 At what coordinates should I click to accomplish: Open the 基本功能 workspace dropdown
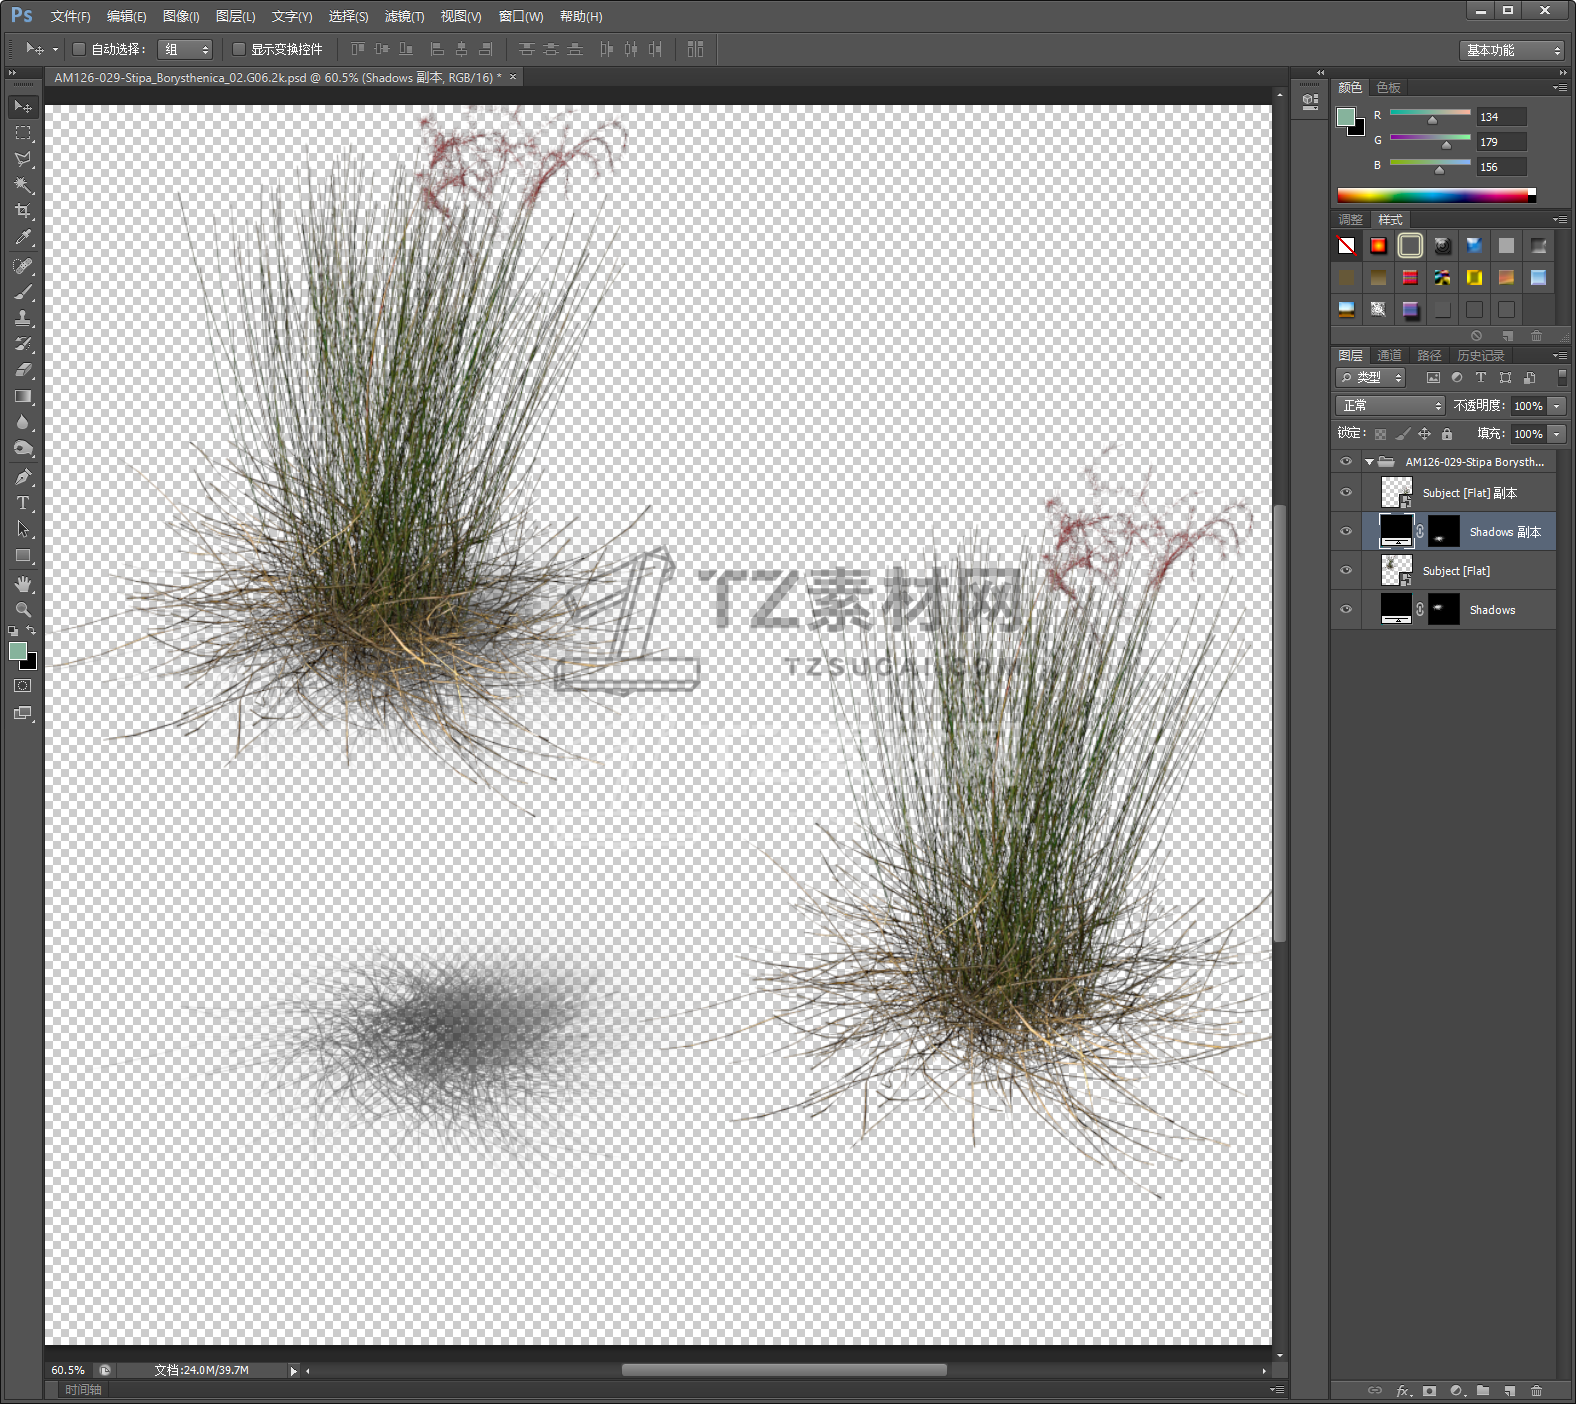(x=1511, y=50)
